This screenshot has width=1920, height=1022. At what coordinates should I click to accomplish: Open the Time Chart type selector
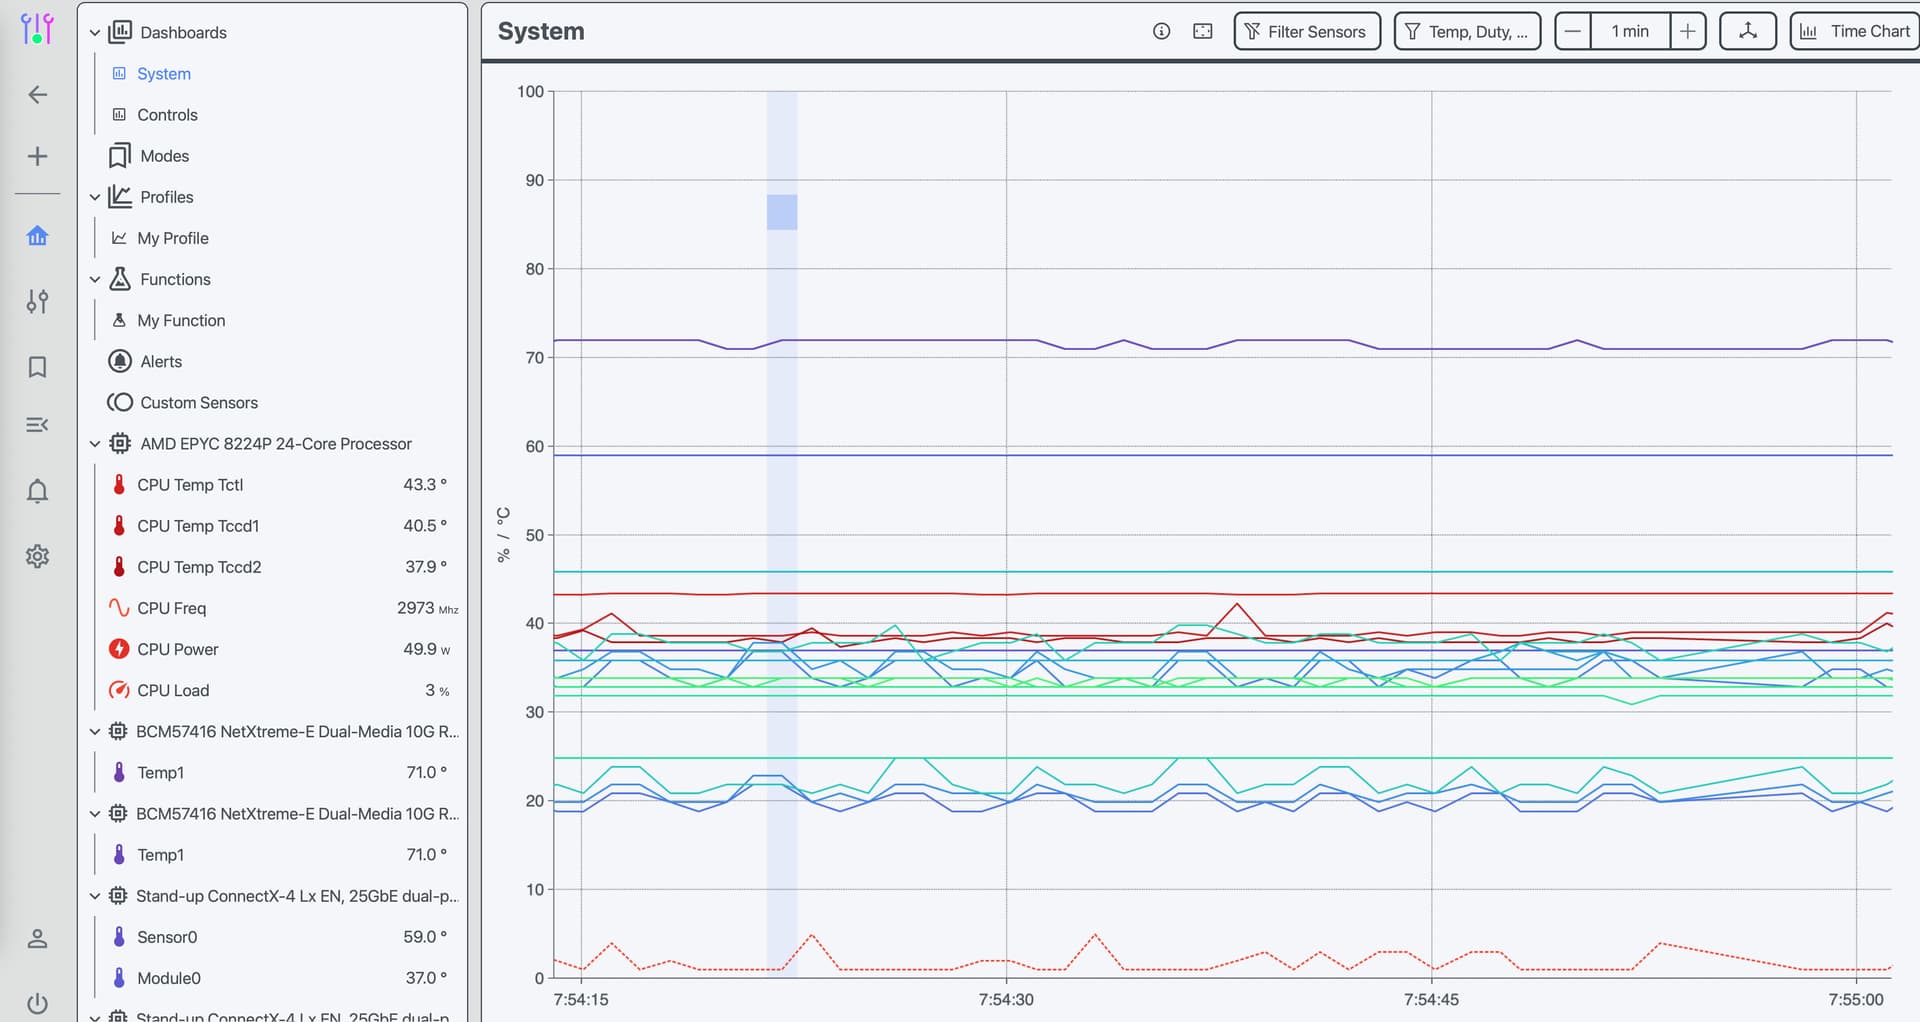1855,31
